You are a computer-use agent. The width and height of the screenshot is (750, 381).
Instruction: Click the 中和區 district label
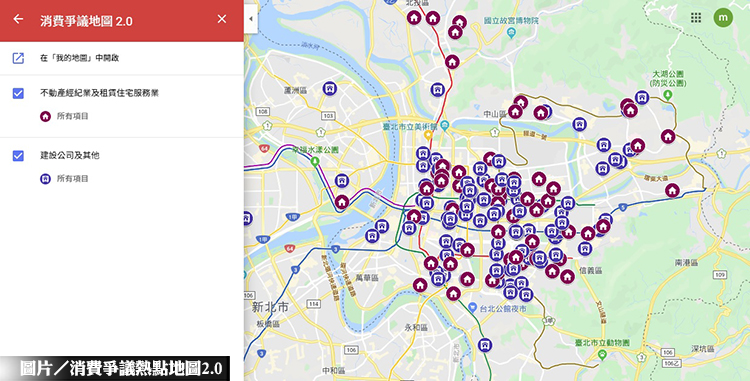coord(333,370)
